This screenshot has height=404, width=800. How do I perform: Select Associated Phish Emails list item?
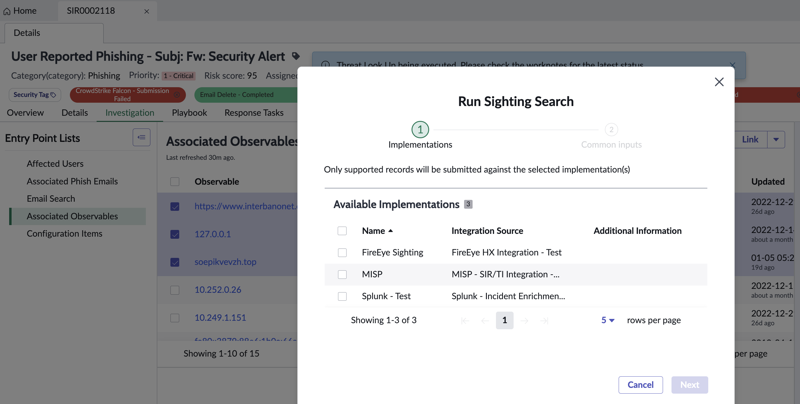tap(72, 181)
